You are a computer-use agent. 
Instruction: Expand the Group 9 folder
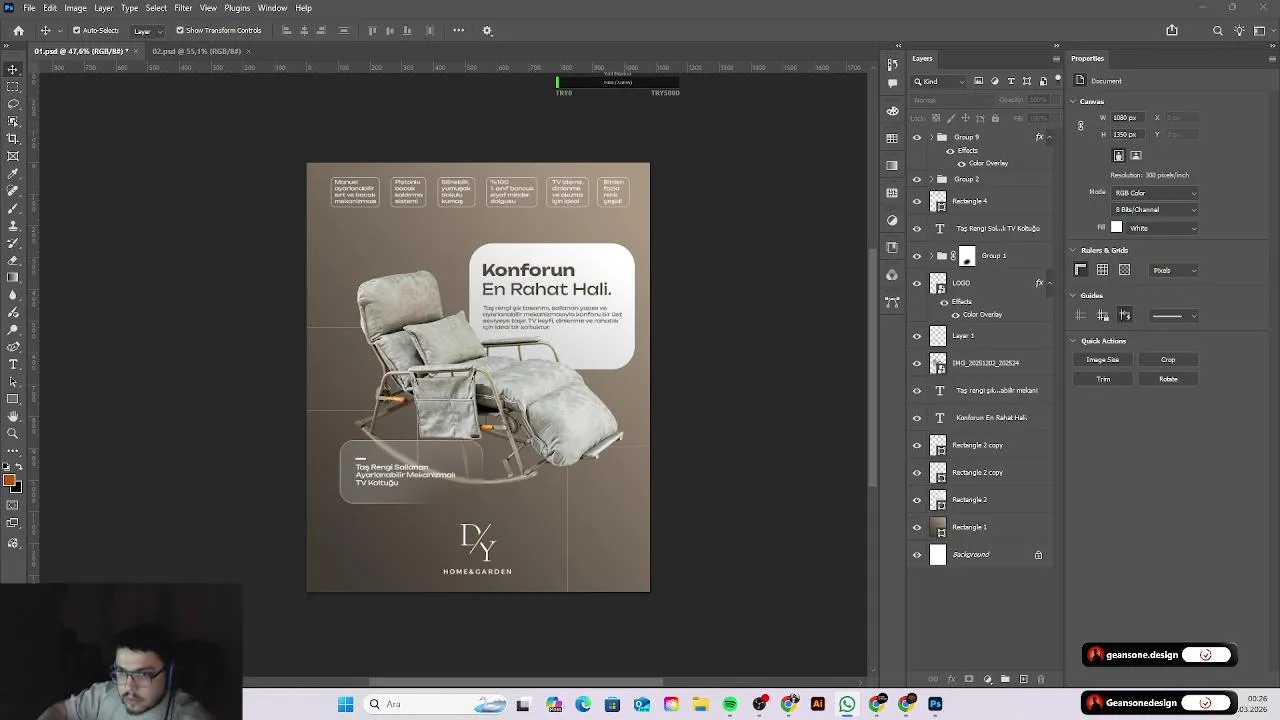point(932,138)
